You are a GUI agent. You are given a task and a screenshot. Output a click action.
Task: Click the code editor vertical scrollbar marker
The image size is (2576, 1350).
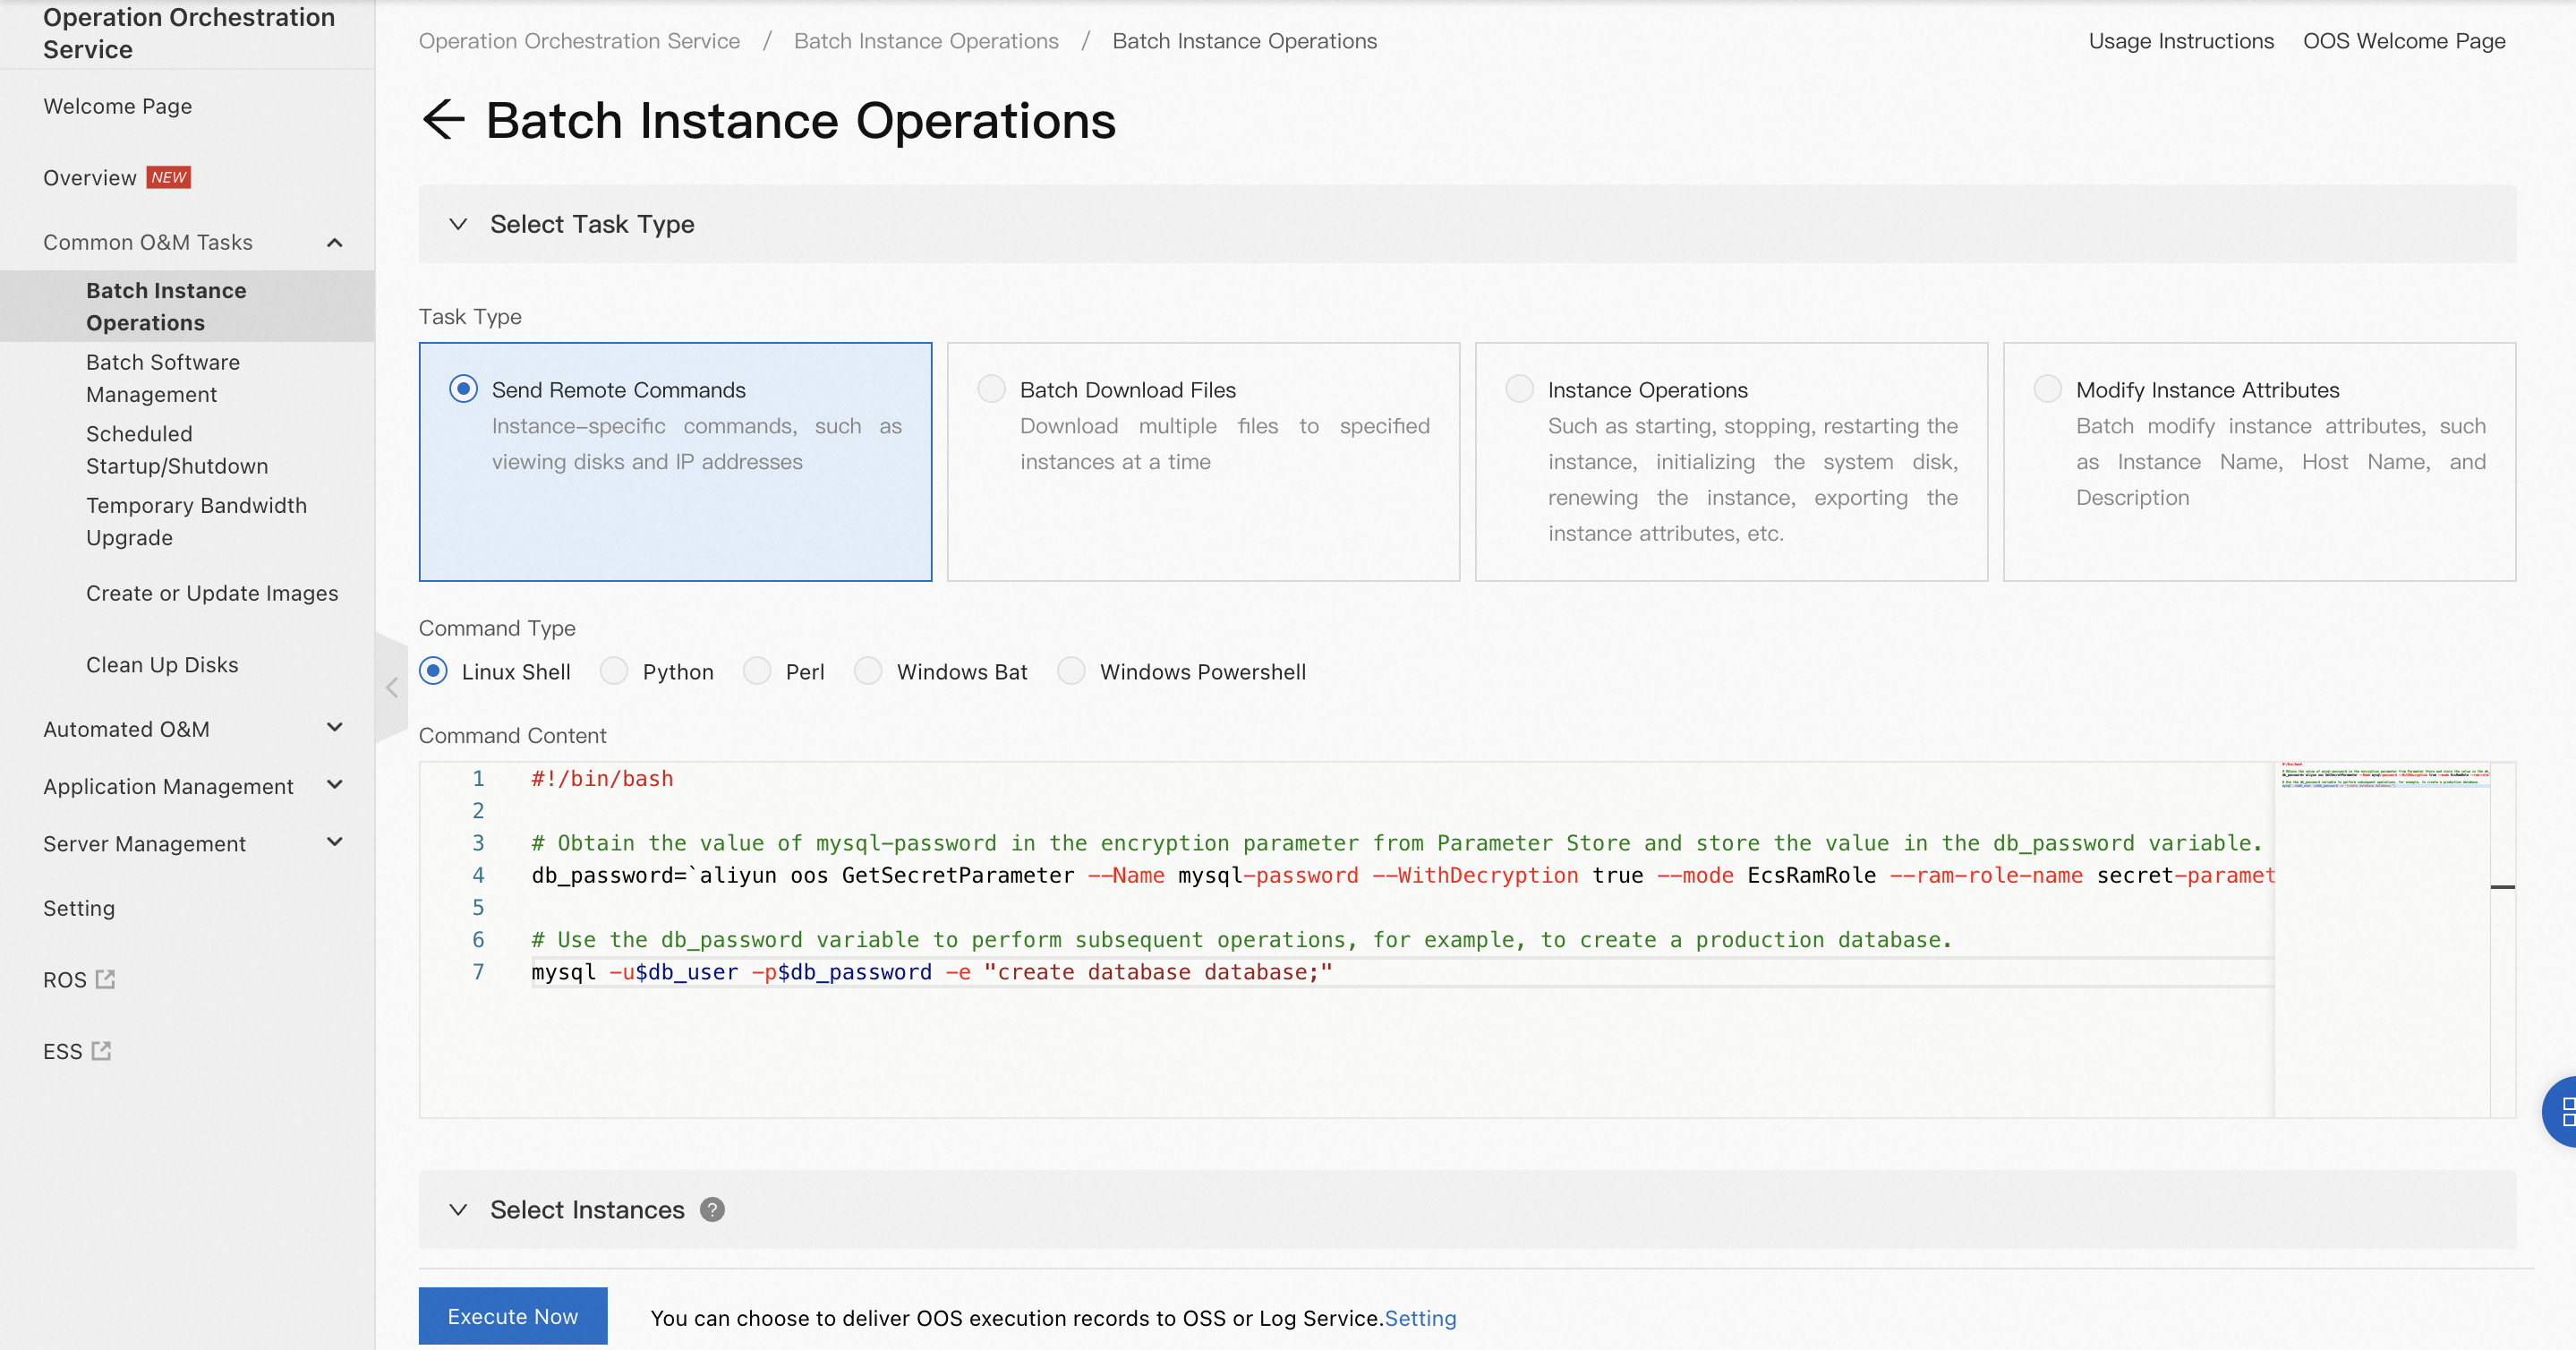(x=2502, y=887)
